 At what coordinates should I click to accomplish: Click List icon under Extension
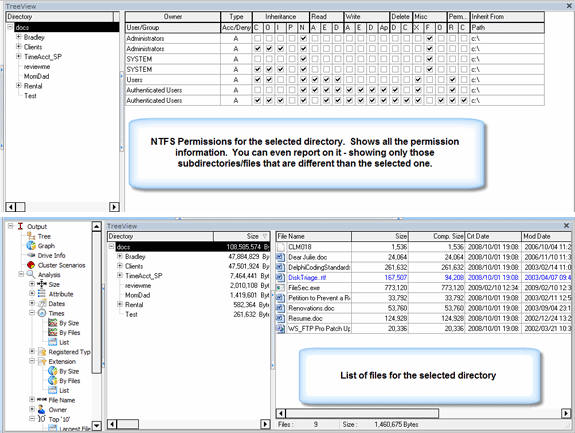tap(52, 390)
